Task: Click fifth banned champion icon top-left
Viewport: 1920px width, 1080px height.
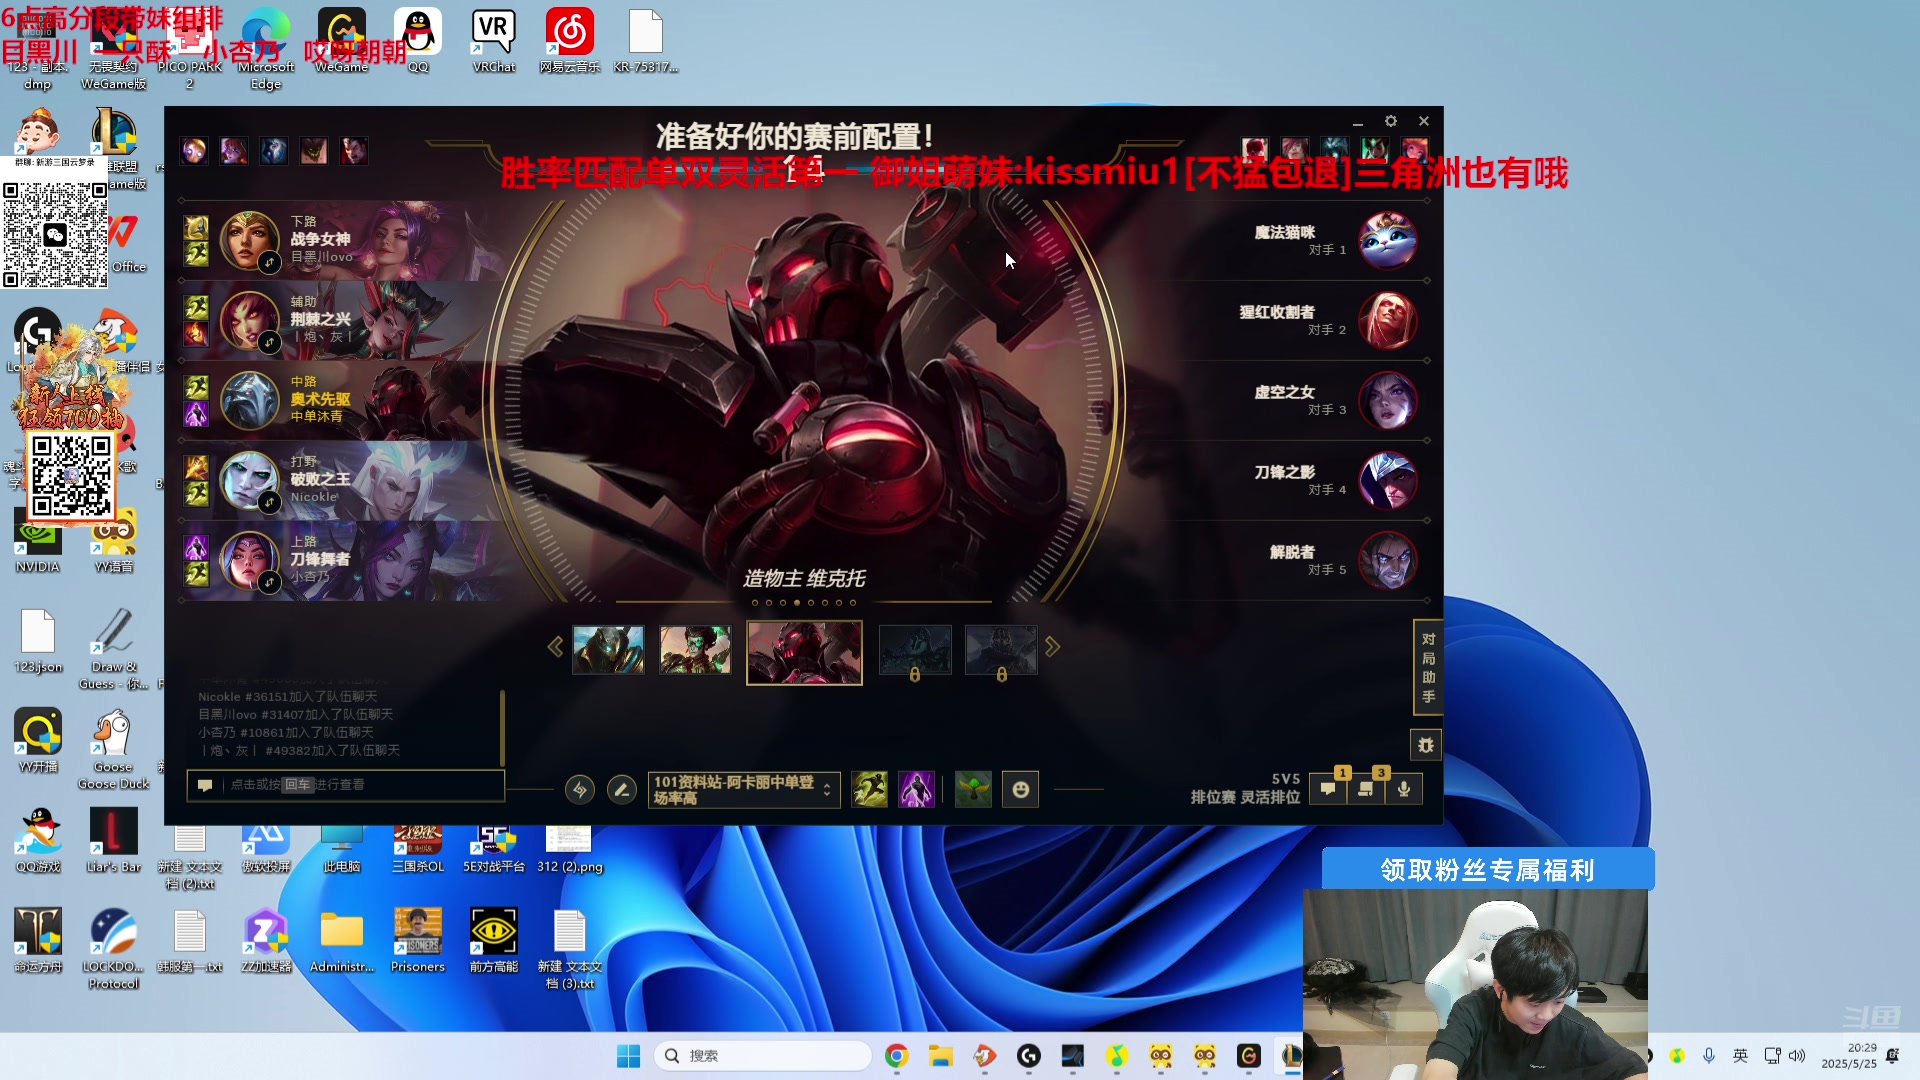Action: click(x=354, y=151)
